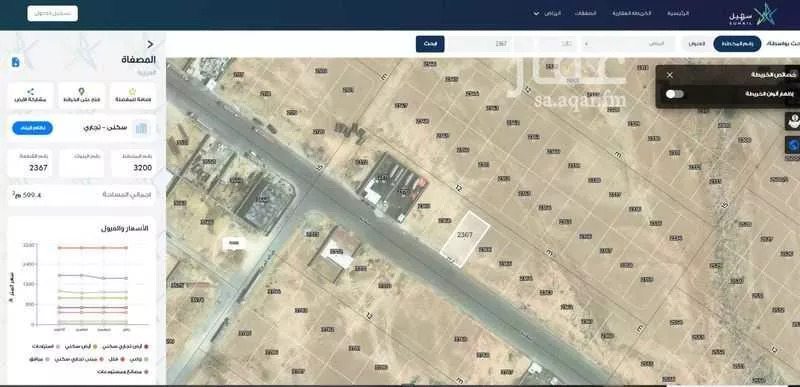Click the parcel number card showing 2367
Viewport: 800px width, 387px height.
click(x=30, y=163)
